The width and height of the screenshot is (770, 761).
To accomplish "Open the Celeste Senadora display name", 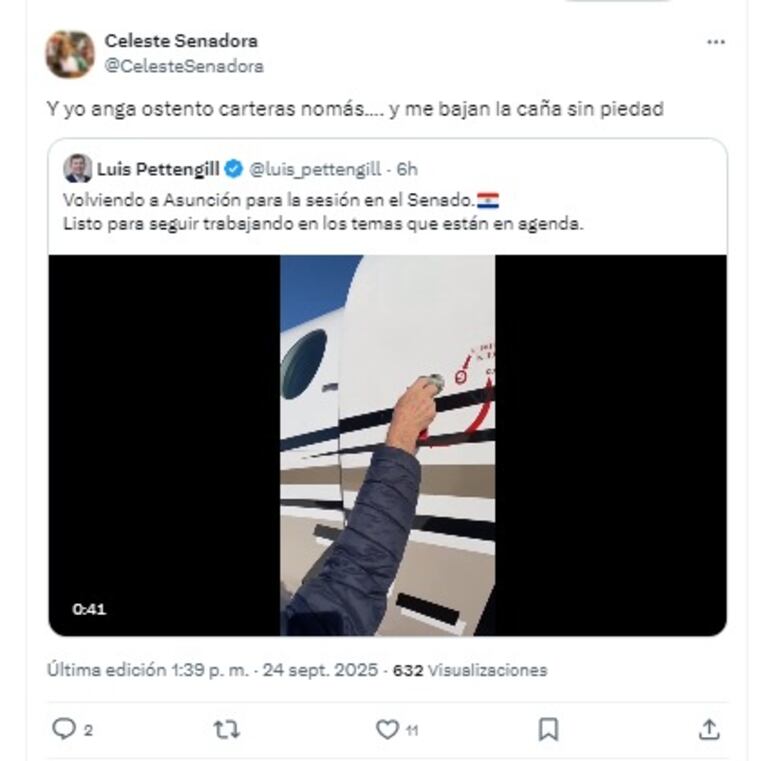I will pos(181,41).
